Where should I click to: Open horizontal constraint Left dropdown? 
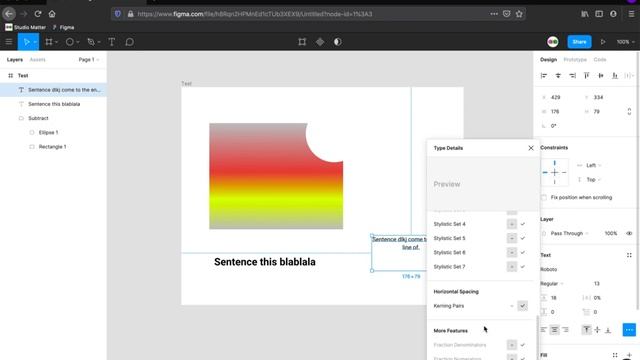pos(594,165)
